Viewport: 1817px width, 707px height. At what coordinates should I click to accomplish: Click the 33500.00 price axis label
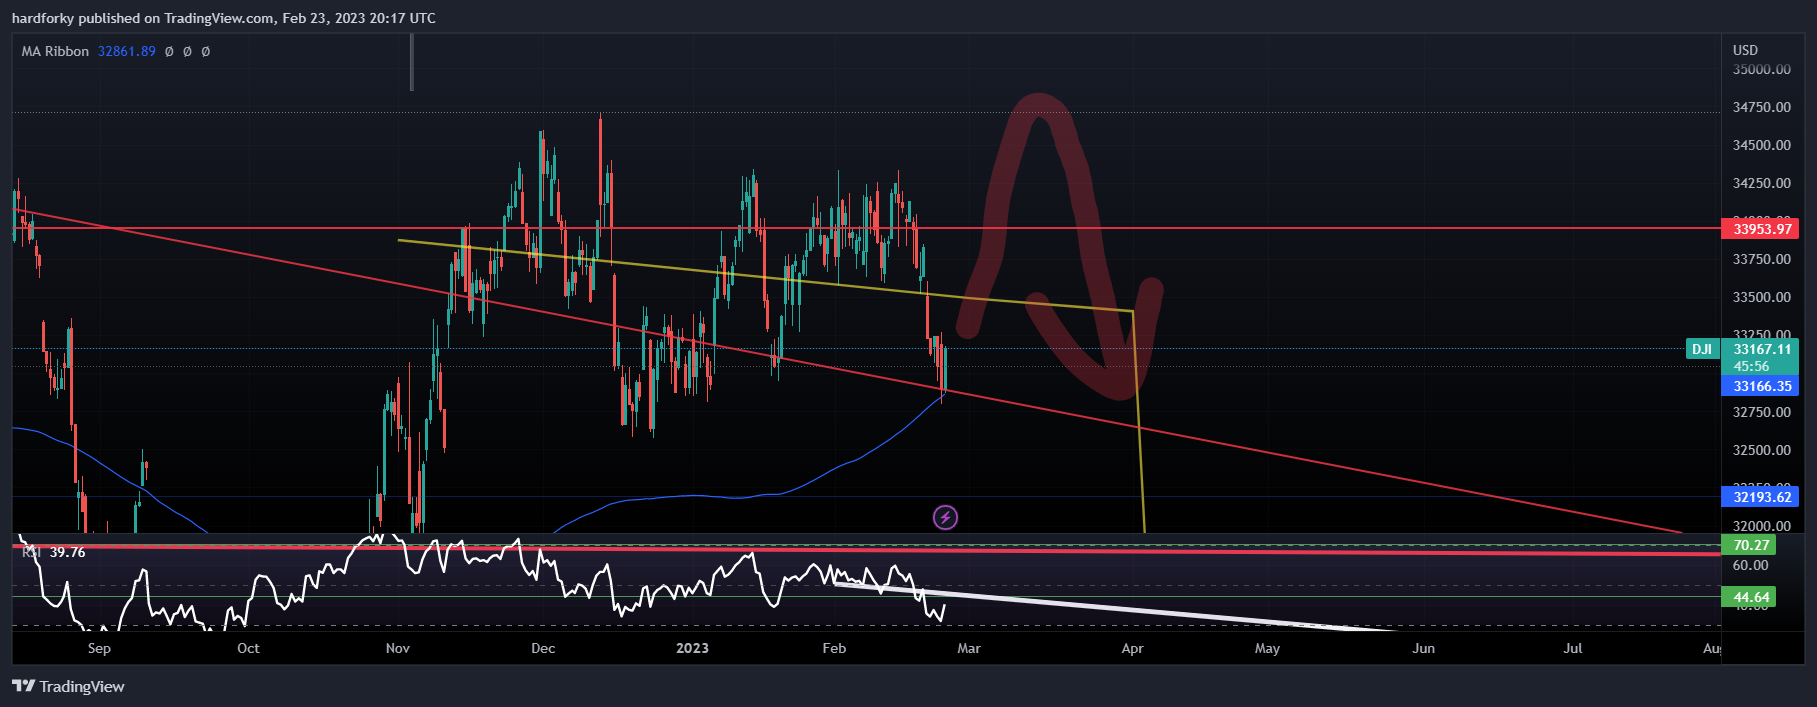(1761, 297)
